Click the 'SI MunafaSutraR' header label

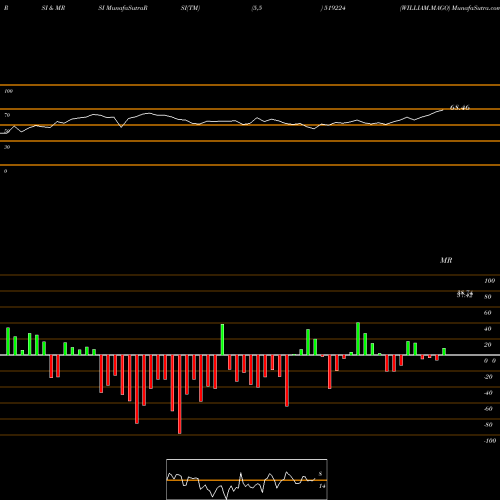pos(123,8)
